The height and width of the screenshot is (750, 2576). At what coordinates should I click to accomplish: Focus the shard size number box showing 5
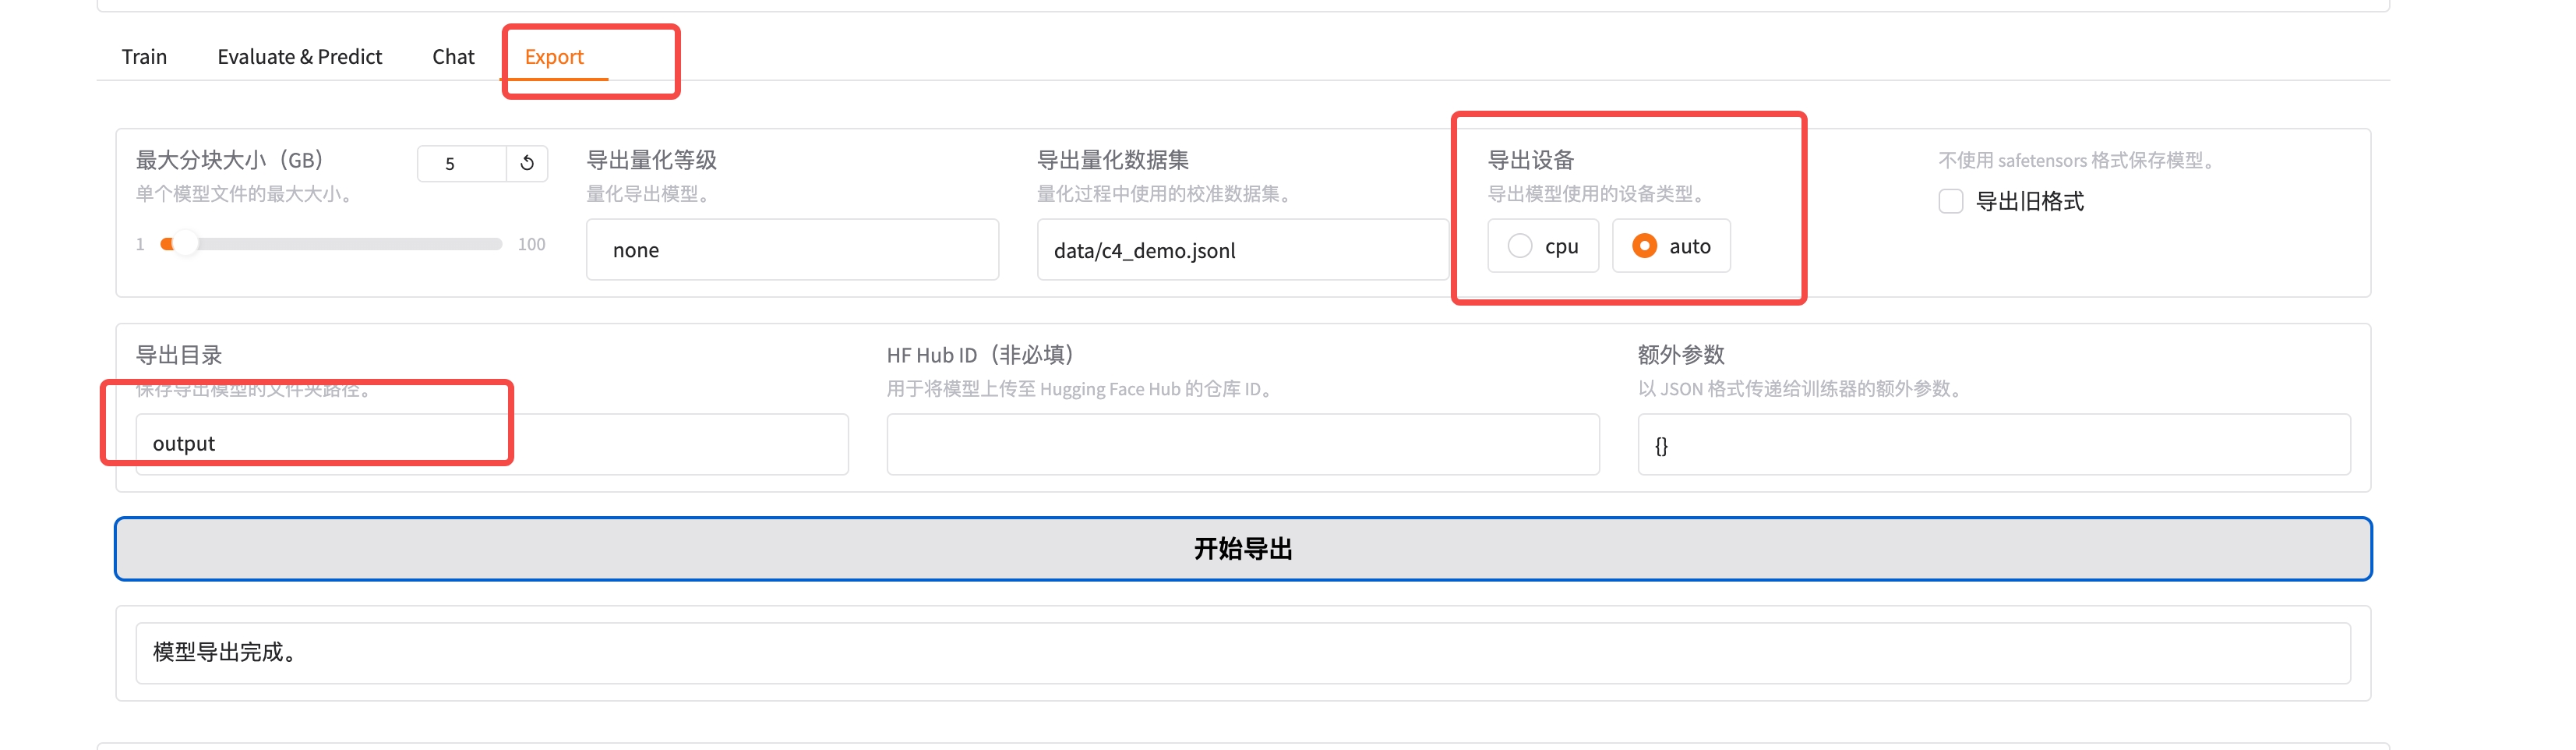point(461,163)
